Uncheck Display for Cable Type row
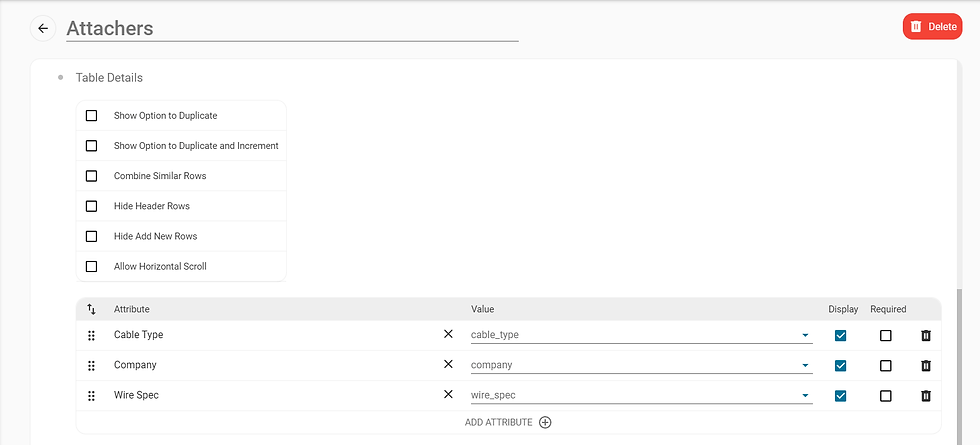This screenshot has height=445, width=980. (841, 336)
